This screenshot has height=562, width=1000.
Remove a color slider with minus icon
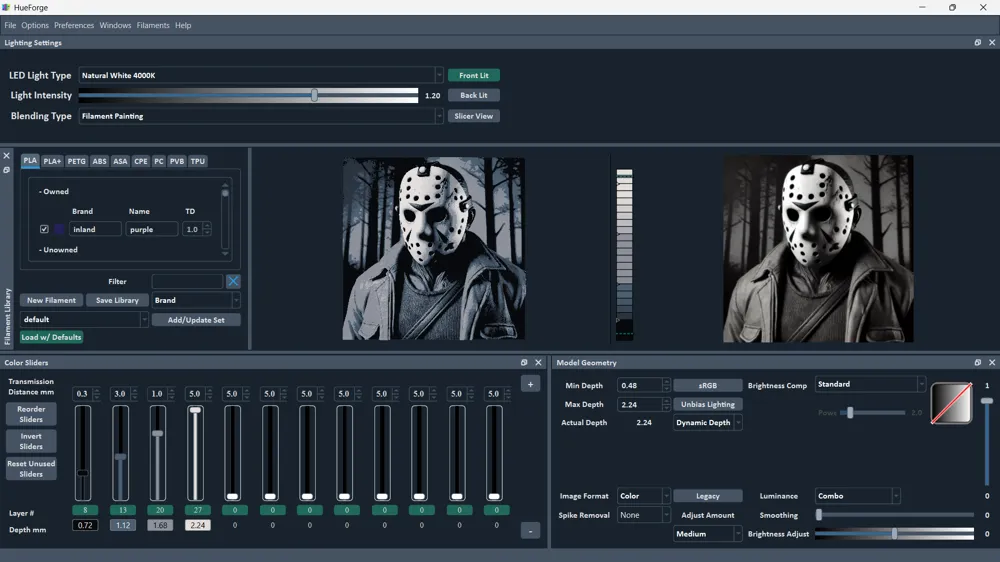point(531,531)
